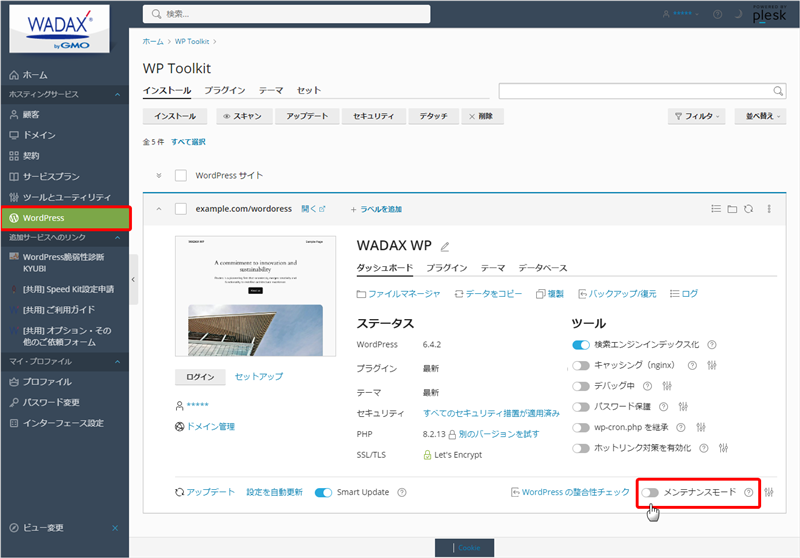Open settings sliders for パスワード保護
This screenshot has width=800, height=558.
[683, 407]
